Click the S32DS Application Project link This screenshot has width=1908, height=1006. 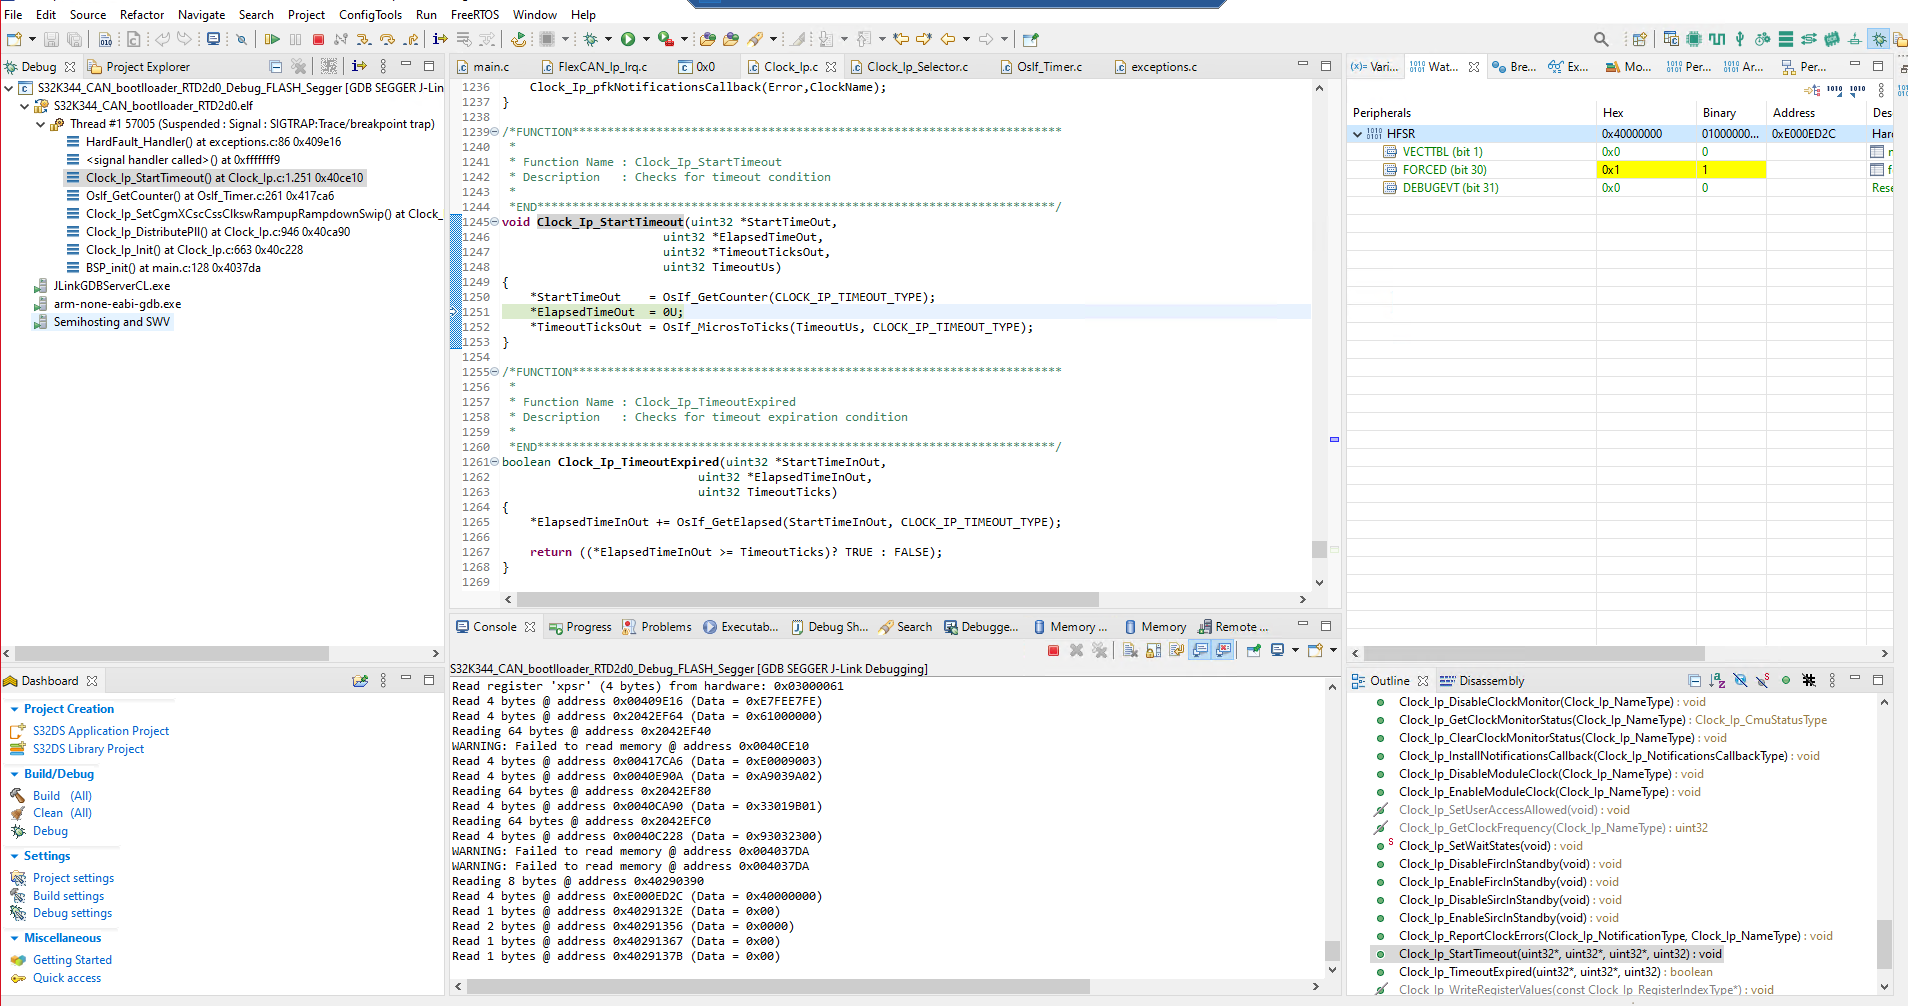click(101, 731)
